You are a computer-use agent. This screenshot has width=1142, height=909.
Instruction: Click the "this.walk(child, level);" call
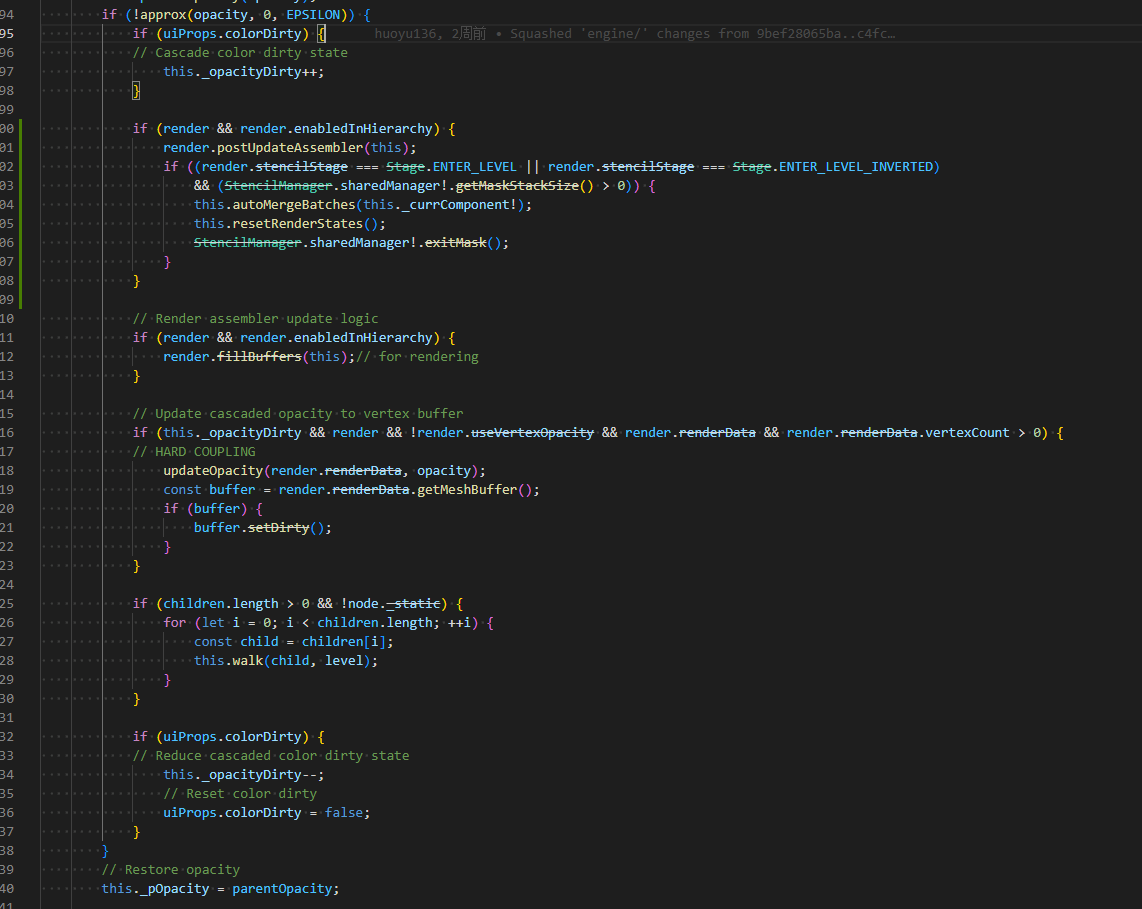click(286, 661)
